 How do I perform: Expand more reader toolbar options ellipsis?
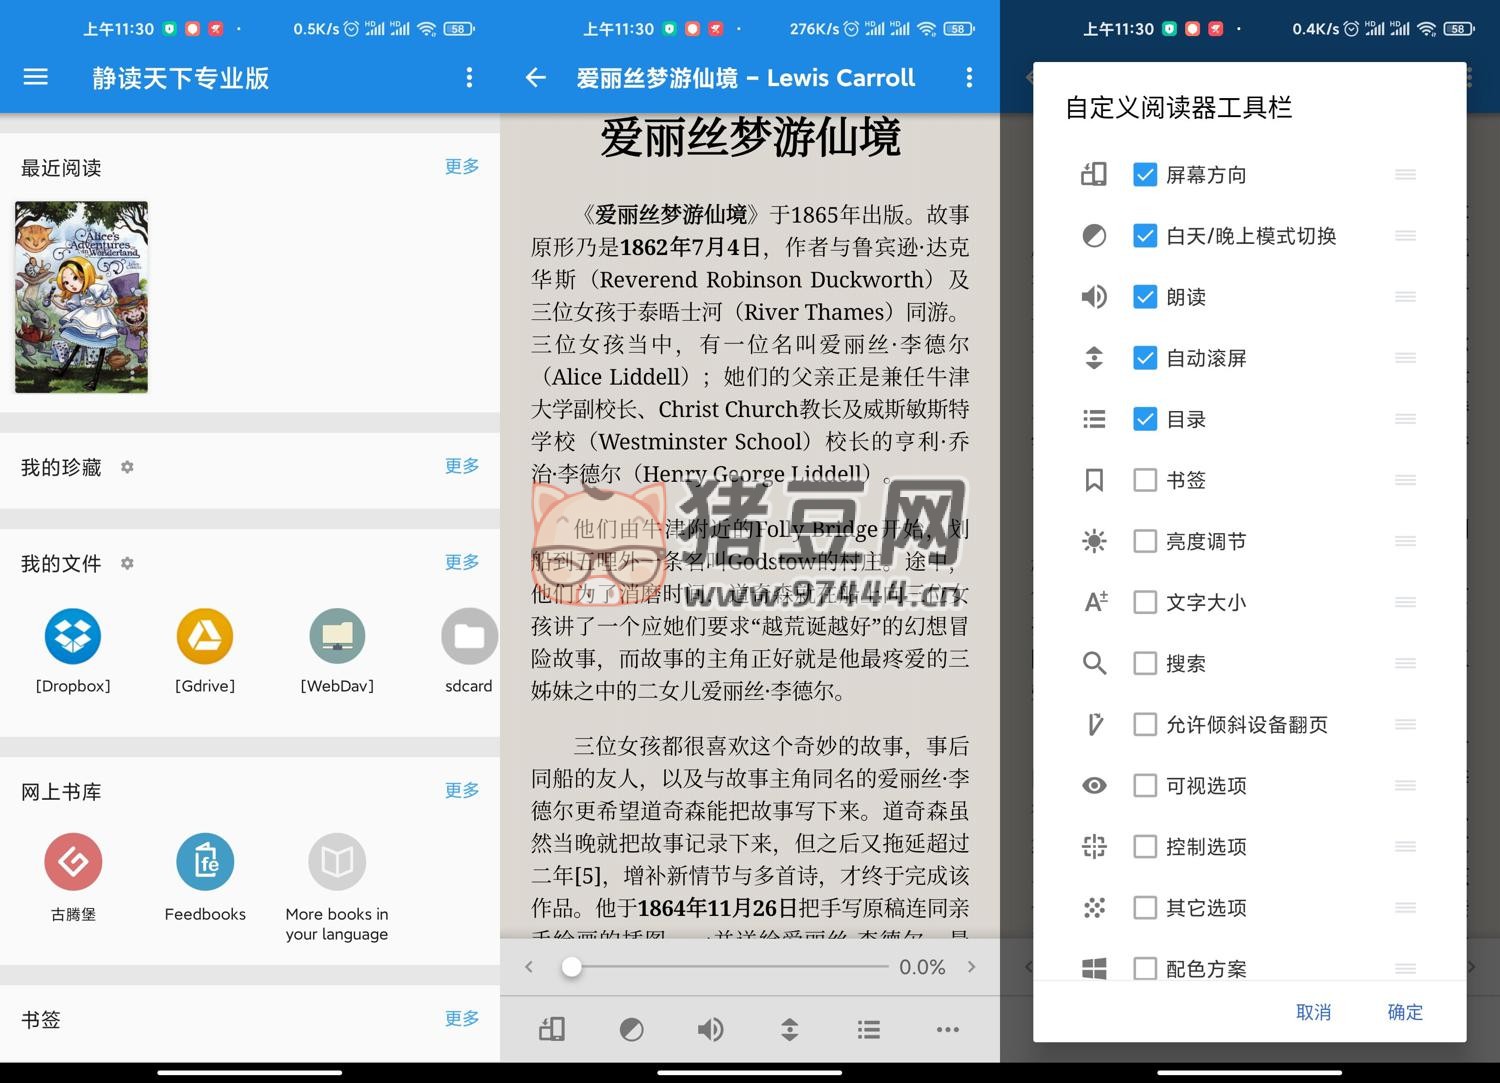point(947,1029)
